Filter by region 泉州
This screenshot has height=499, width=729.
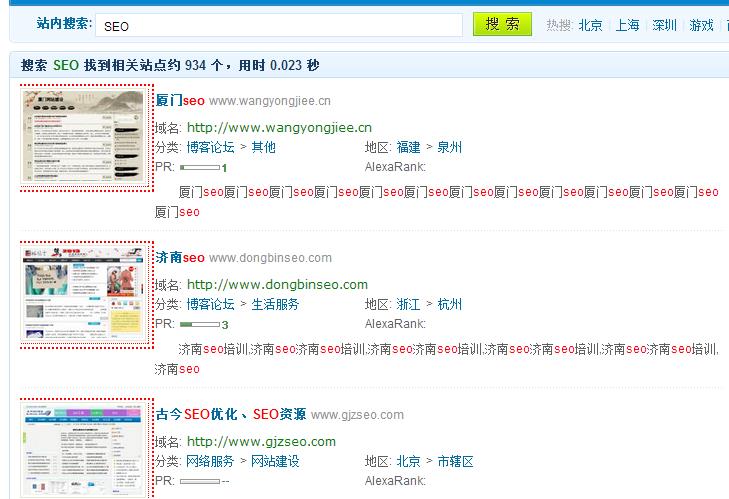[x=450, y=148]
